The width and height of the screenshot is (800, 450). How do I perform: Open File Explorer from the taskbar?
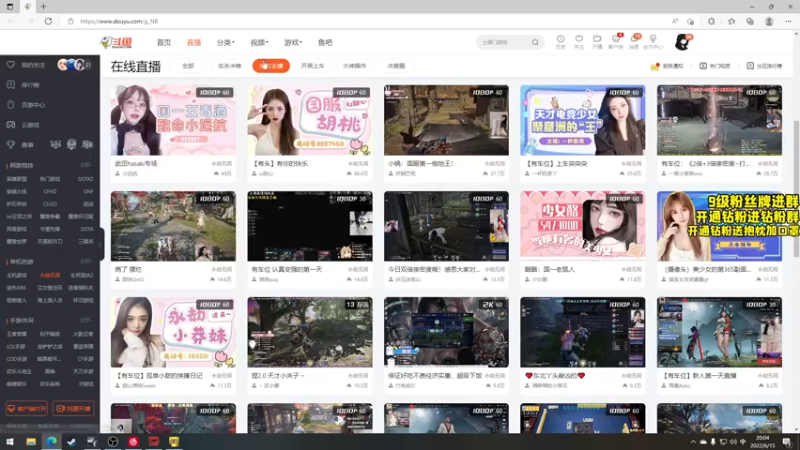click(31, 442)
